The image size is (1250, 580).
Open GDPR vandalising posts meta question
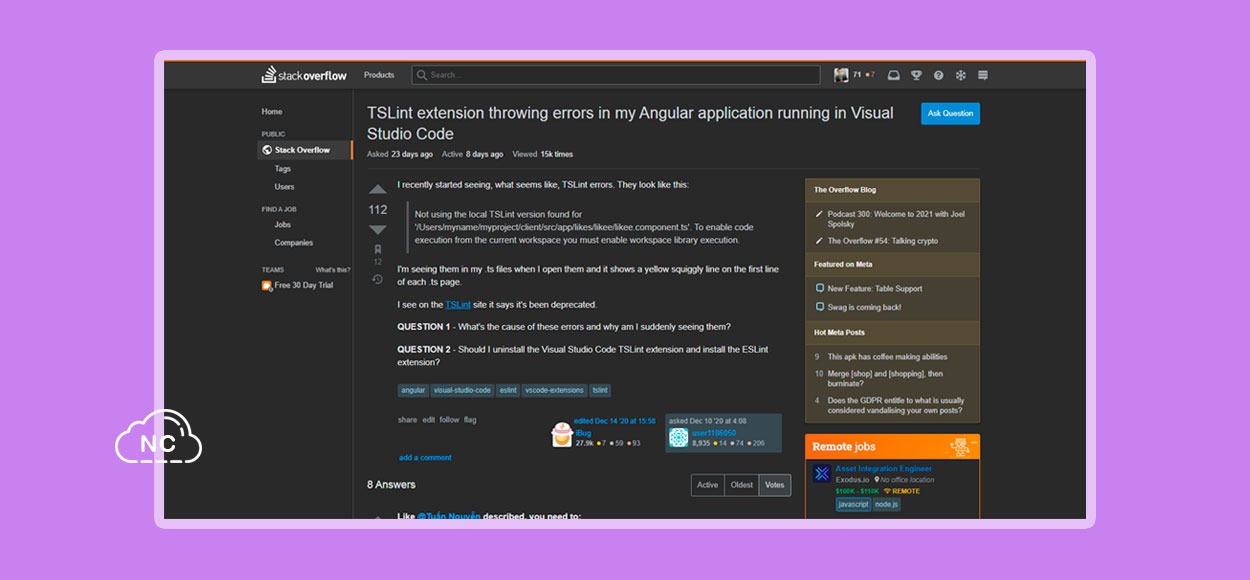pos(895,405)
